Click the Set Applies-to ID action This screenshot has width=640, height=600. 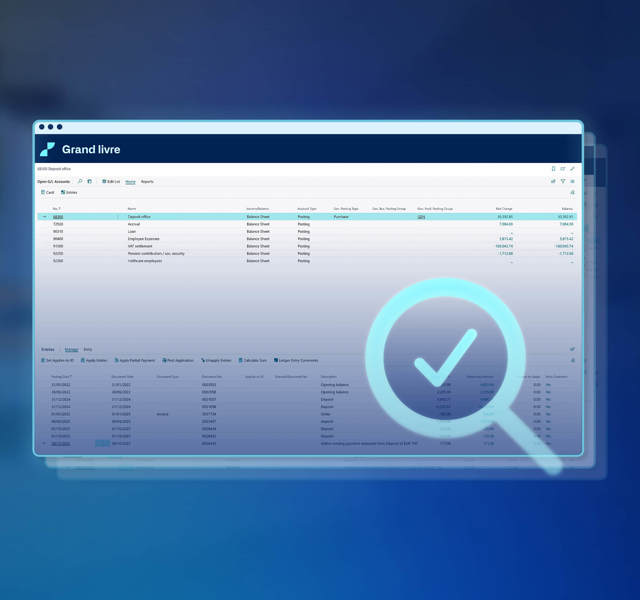58,360
